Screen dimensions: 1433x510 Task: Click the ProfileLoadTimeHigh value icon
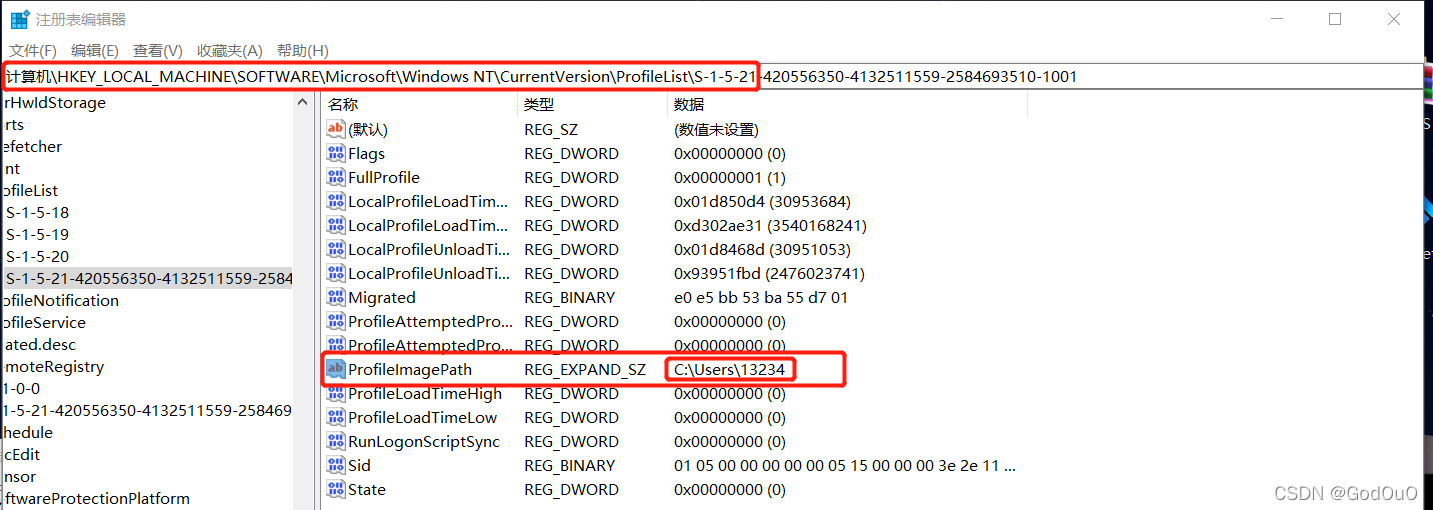click(x=336, y=393)
